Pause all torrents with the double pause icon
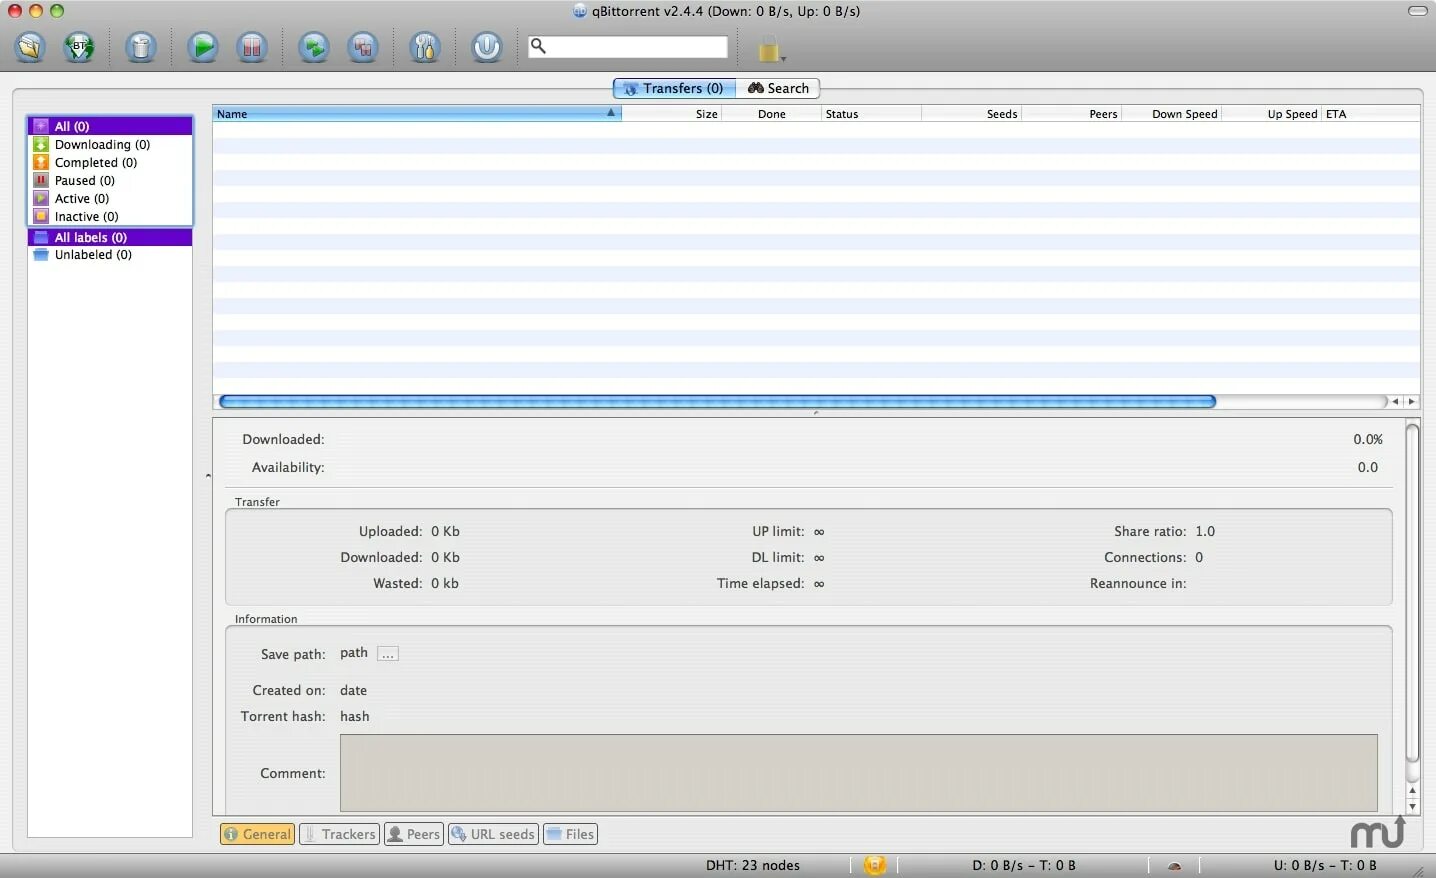Screen dimensions: 1436x878 [363, 47]
